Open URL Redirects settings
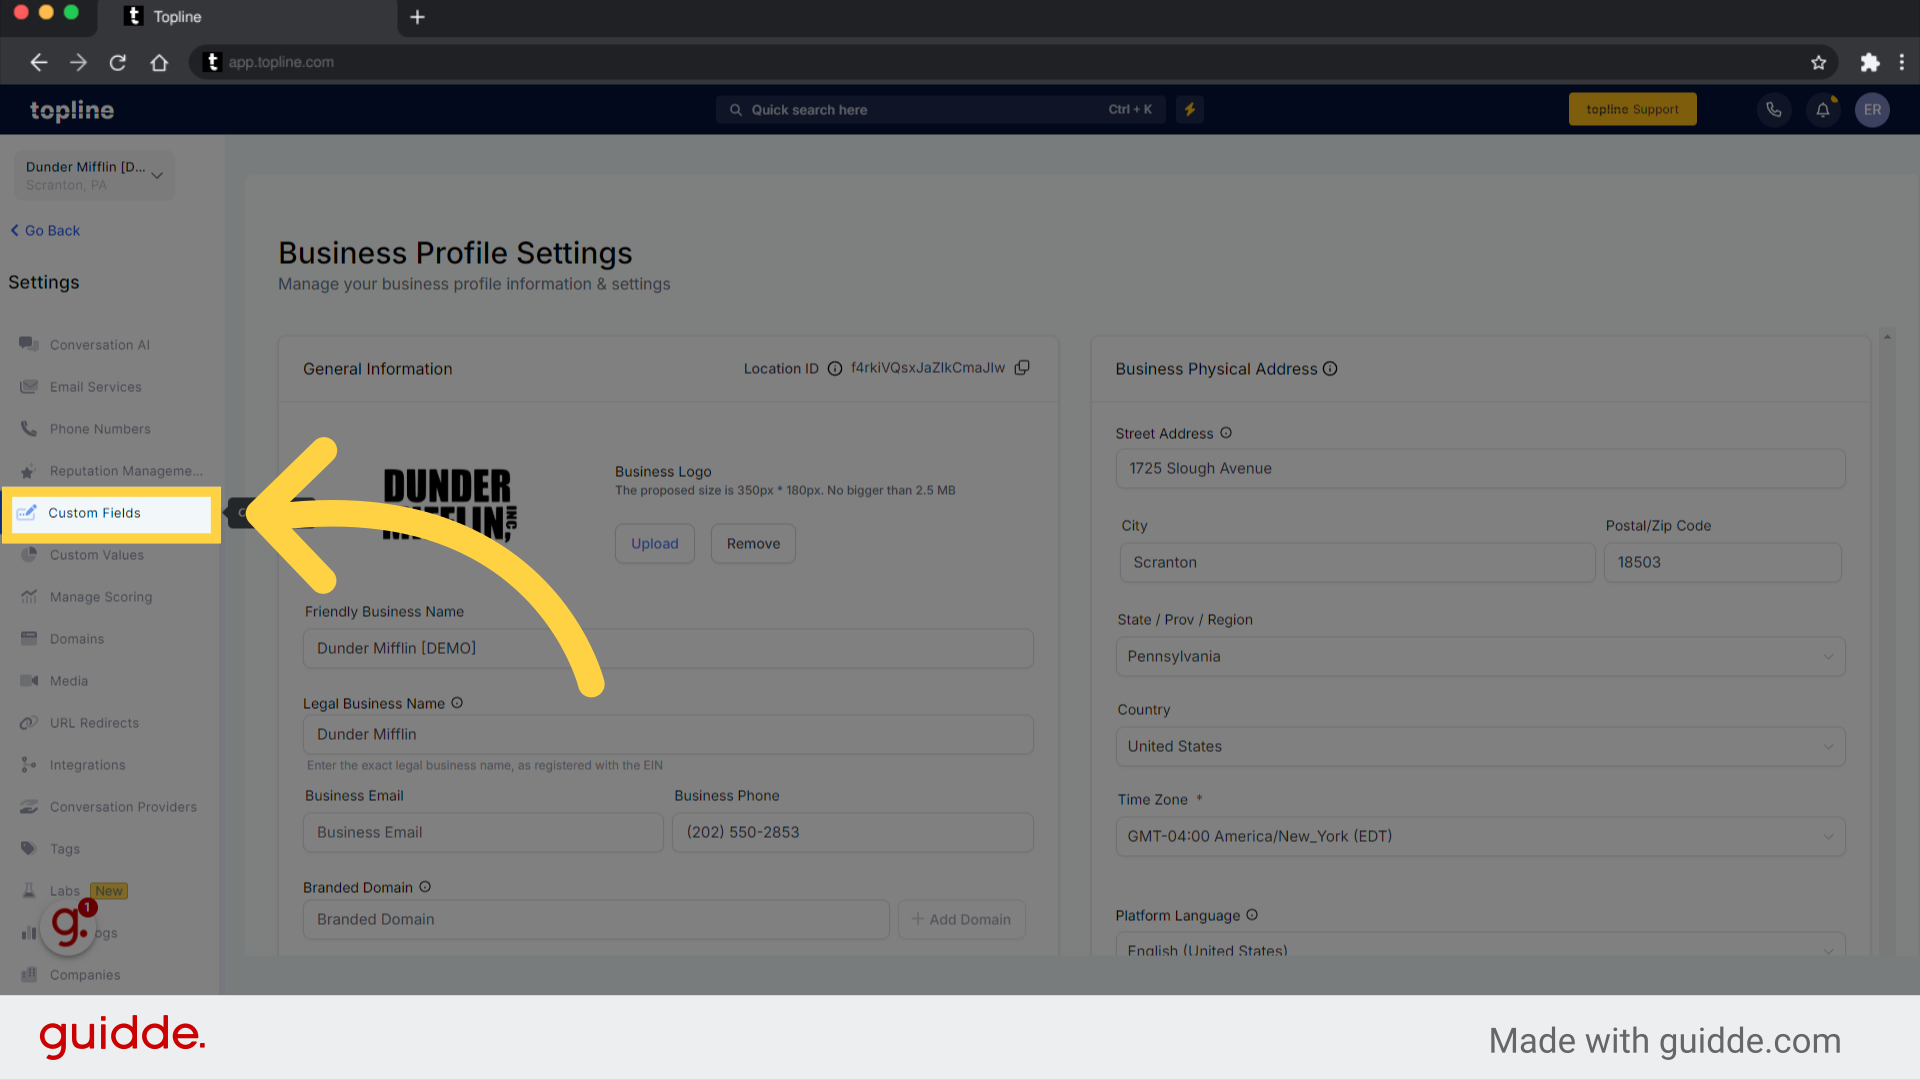Viewport: 1920px width, 1080px height. point(94,723)
